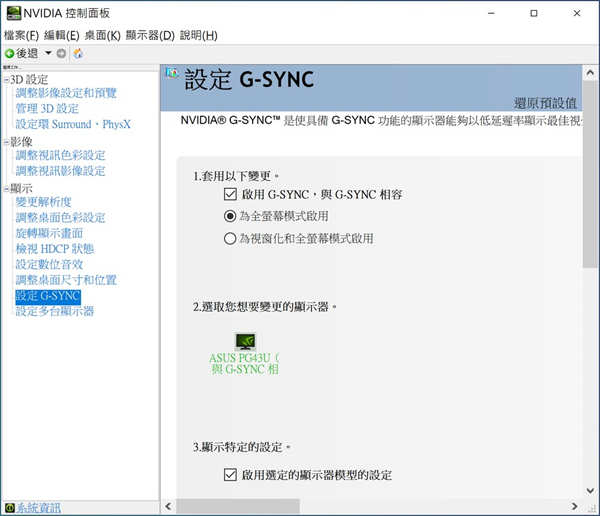600x516 pixels.
Task: Open 設定數位音效 page
Action: [x=49, y=265]
